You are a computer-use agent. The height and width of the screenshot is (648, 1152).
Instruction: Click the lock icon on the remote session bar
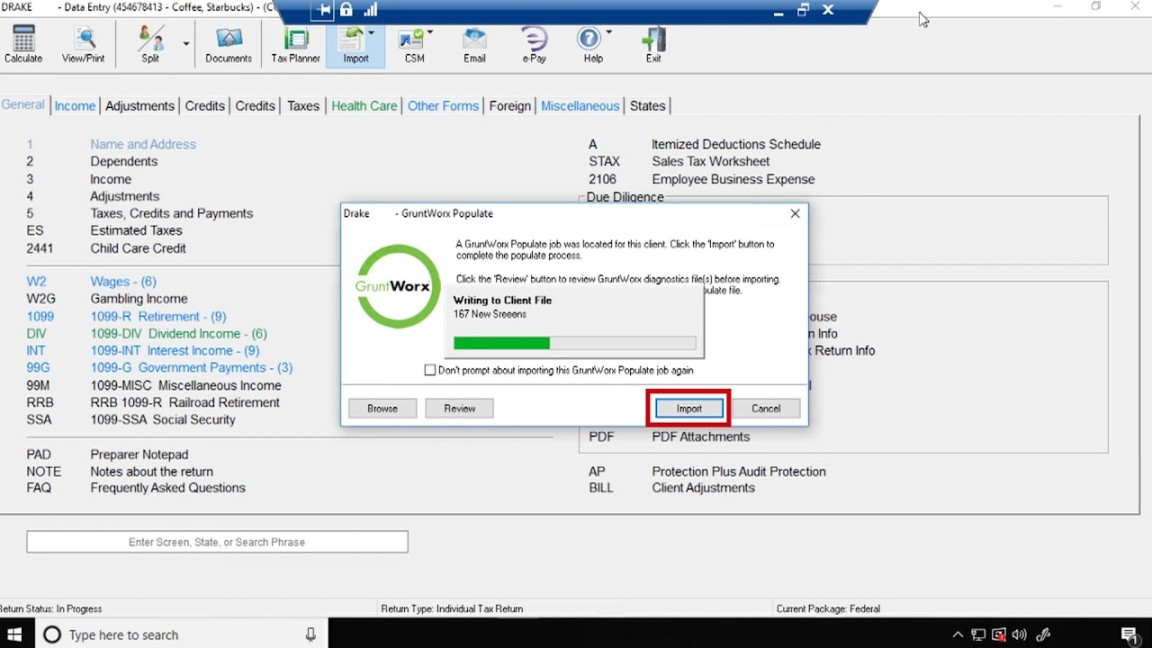point(346,10)
